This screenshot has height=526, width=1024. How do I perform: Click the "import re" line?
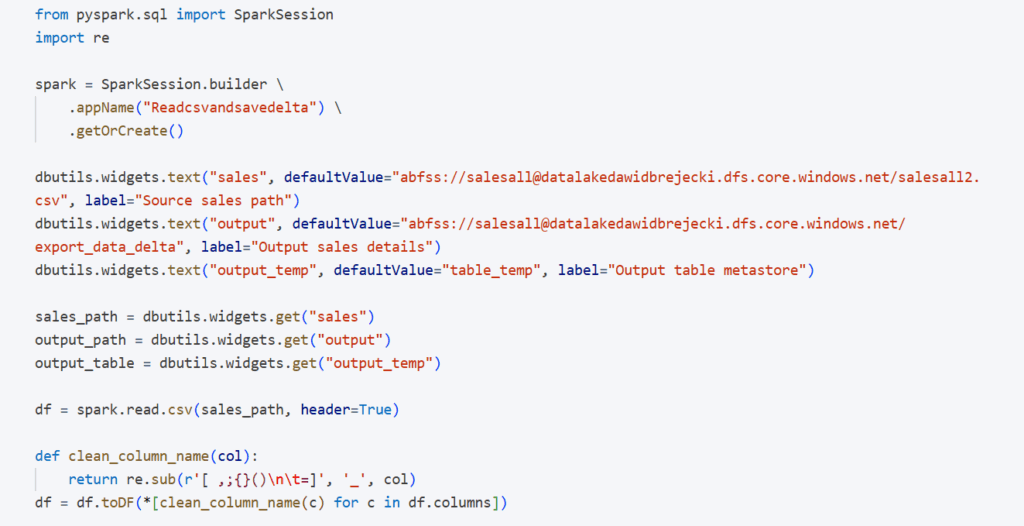tap(72, 38)
